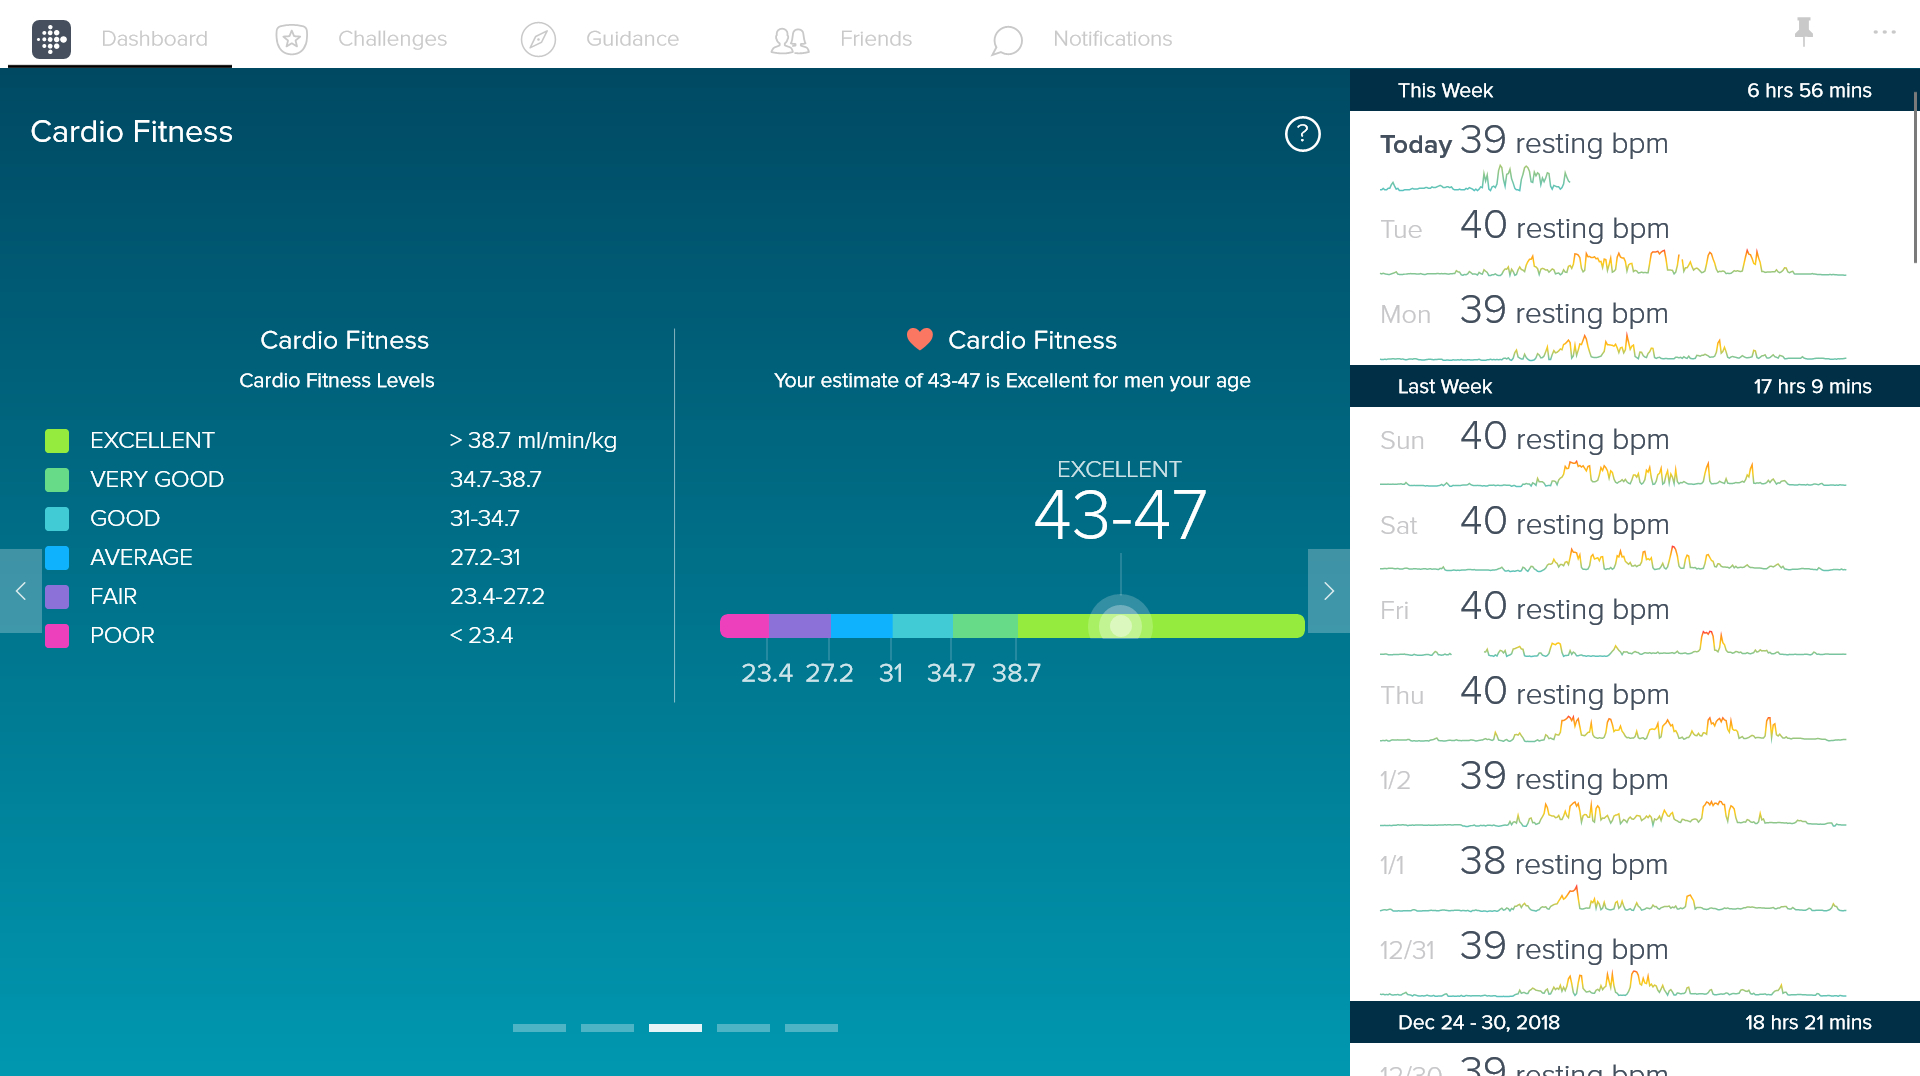The image size is (1920, 1076).
Task: Click the Guidance compass icon
Action: pos(538,39)
